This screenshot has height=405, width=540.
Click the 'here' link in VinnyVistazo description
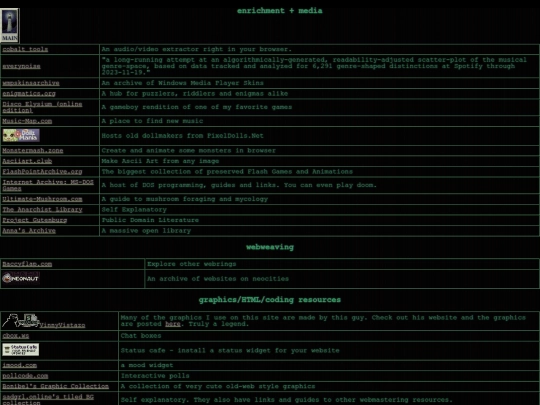coord(173,324)
